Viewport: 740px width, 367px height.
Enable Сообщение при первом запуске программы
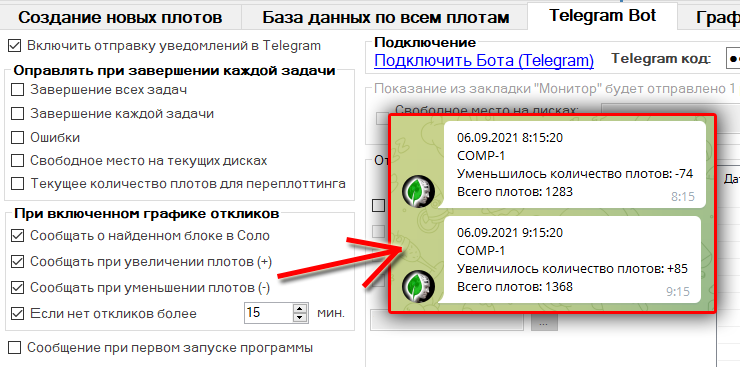click(15, 348)
